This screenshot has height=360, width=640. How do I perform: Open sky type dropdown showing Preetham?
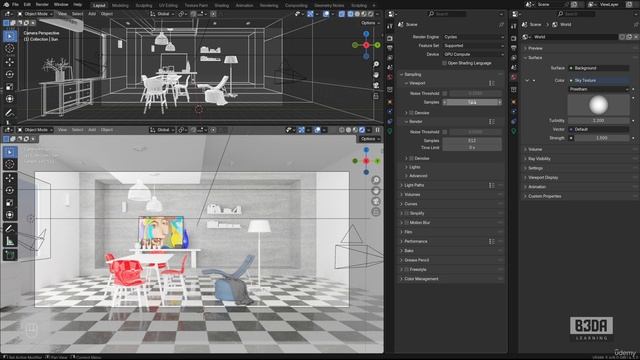click(x=599, y=89)
